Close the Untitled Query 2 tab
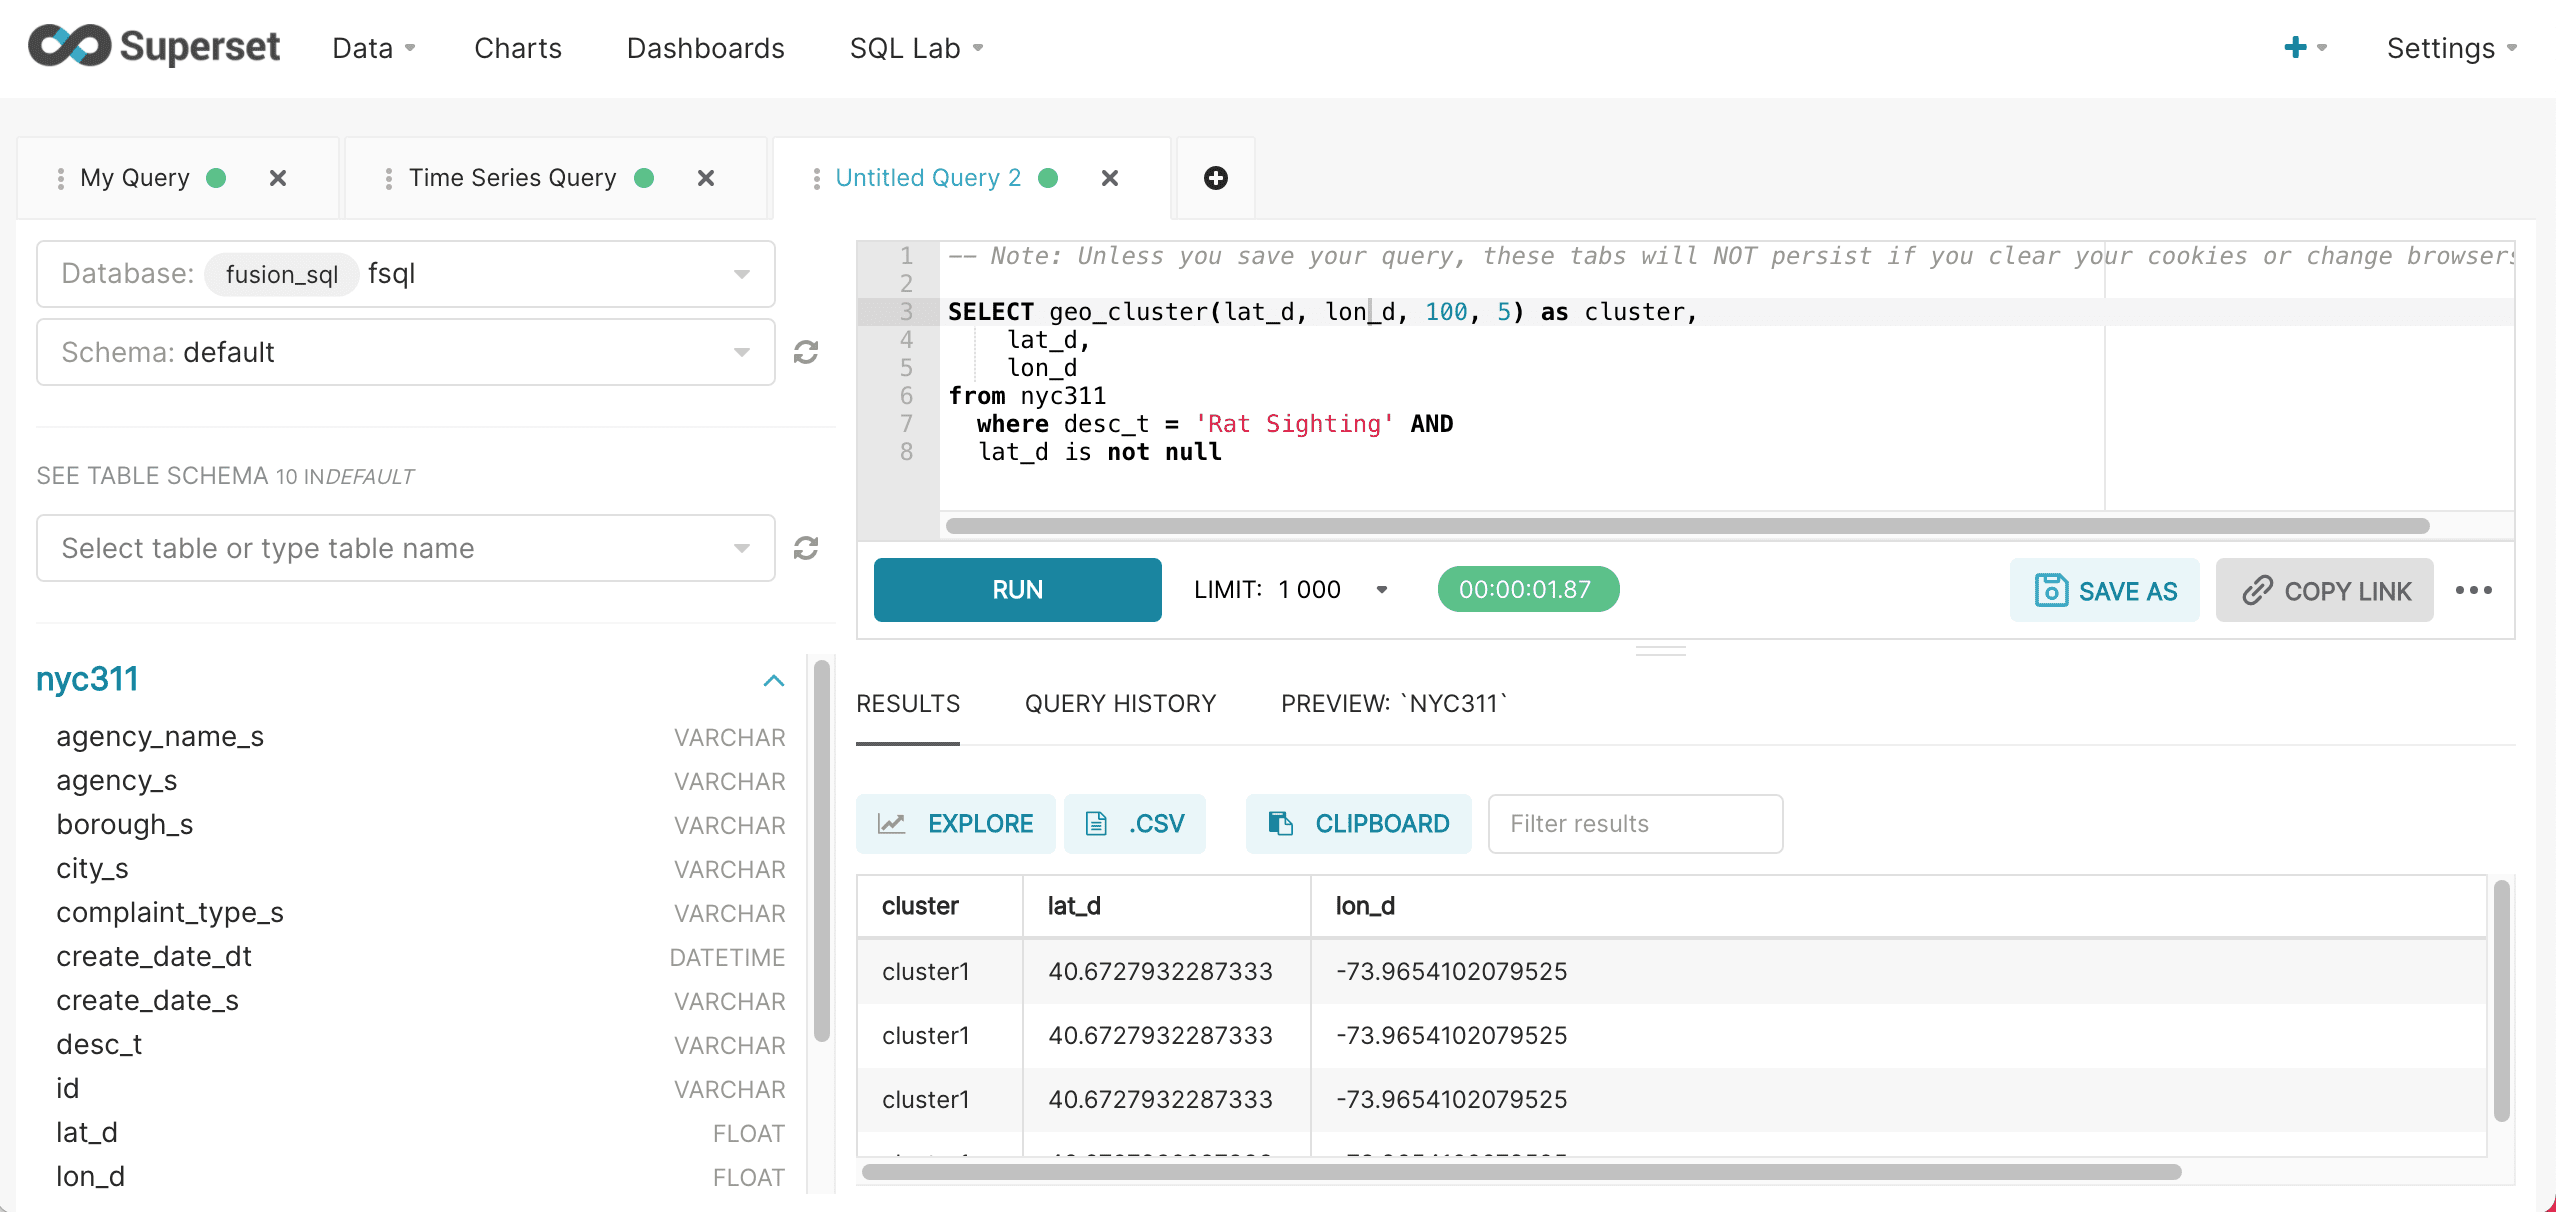 [1110, 178]
